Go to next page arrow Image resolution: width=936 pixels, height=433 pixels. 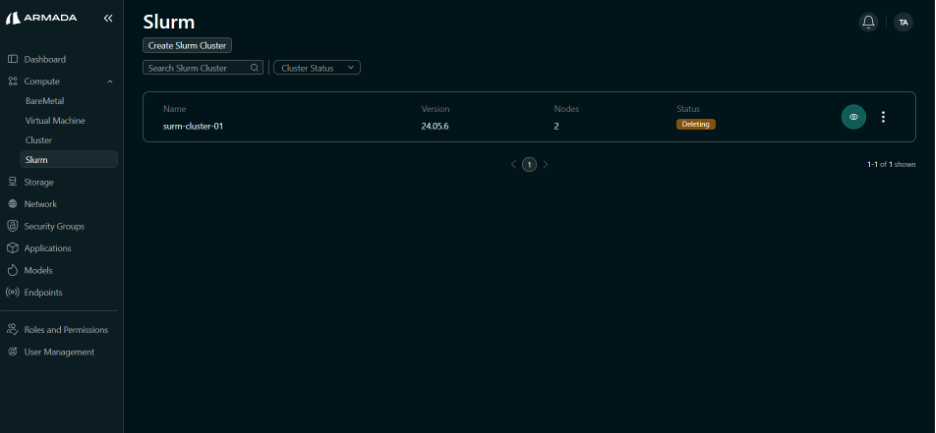pyautogui.click(x=546, y=164)
